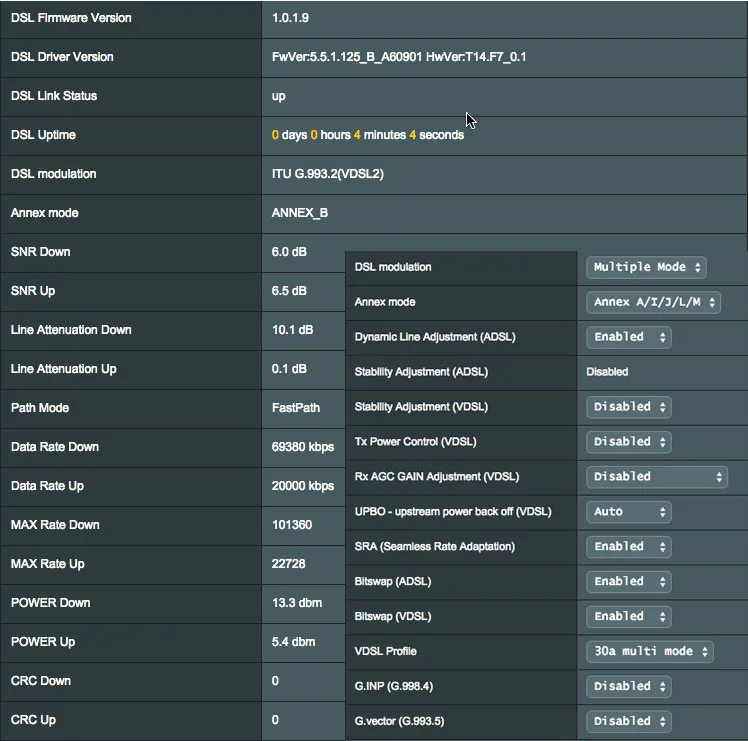The image size is (748, 741).
Task: Click the CRC Down value 0
Action: (275, 681)
